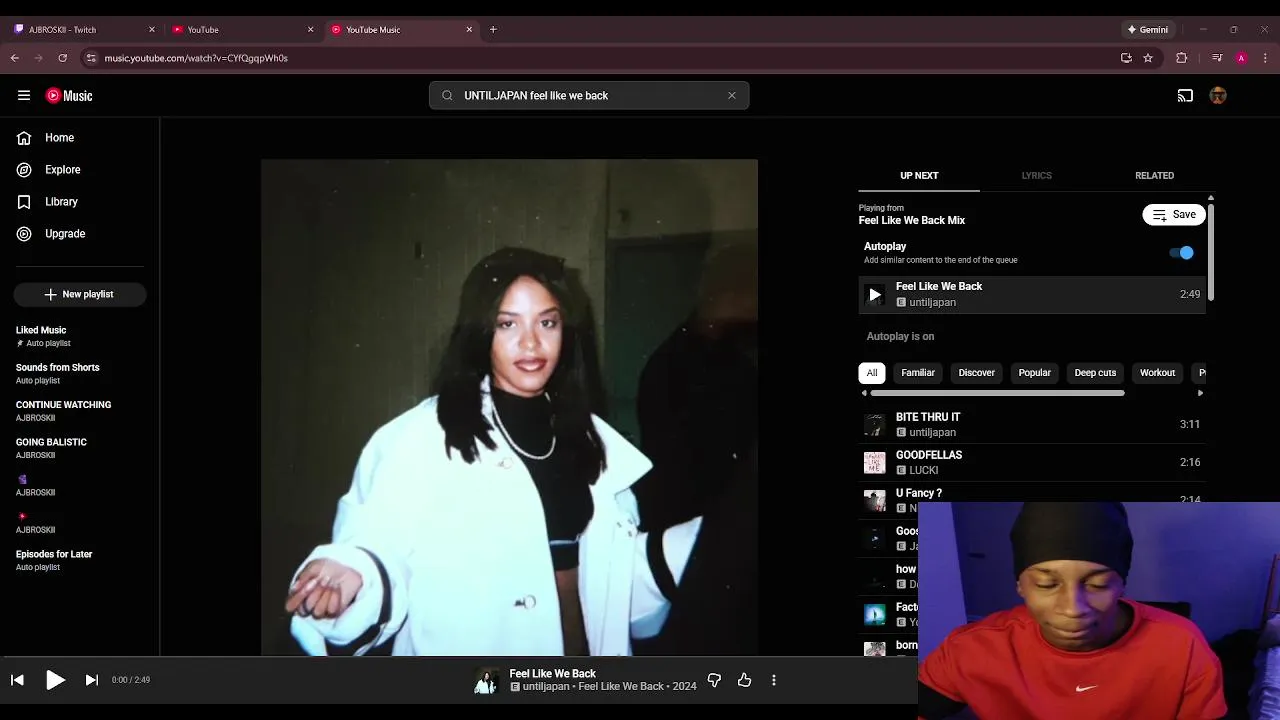Like the current song

coord(744,680)
